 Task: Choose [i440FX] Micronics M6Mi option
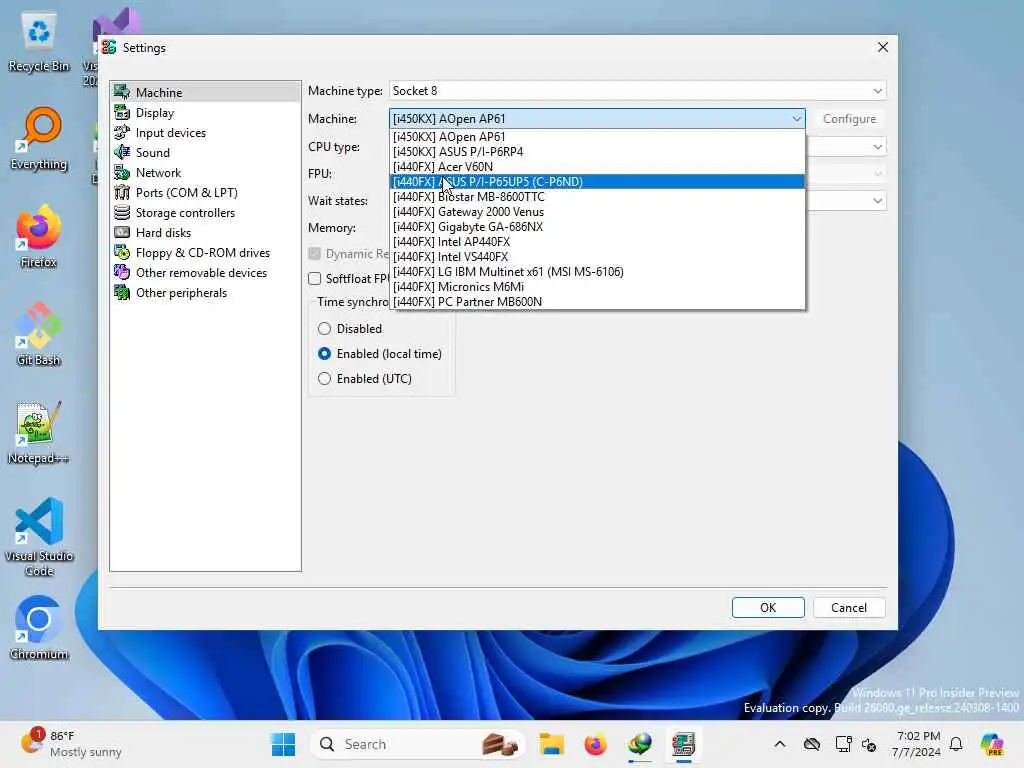click(x=597, y=287)
